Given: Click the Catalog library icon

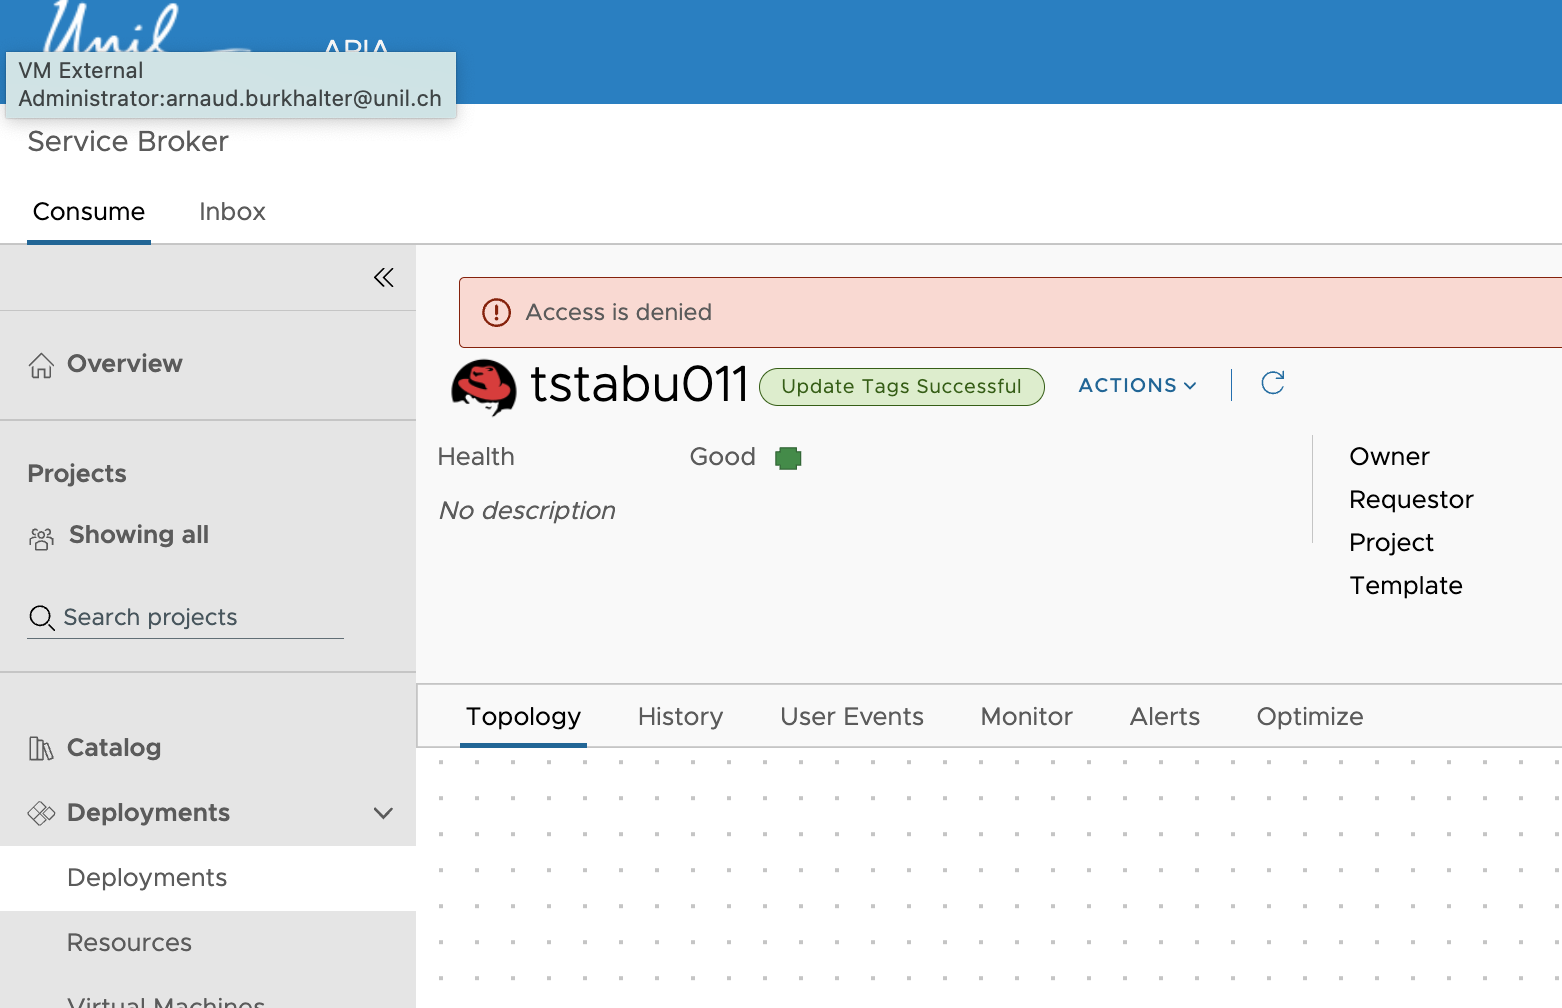Looking at the screenshot, I should click(41, 748).
